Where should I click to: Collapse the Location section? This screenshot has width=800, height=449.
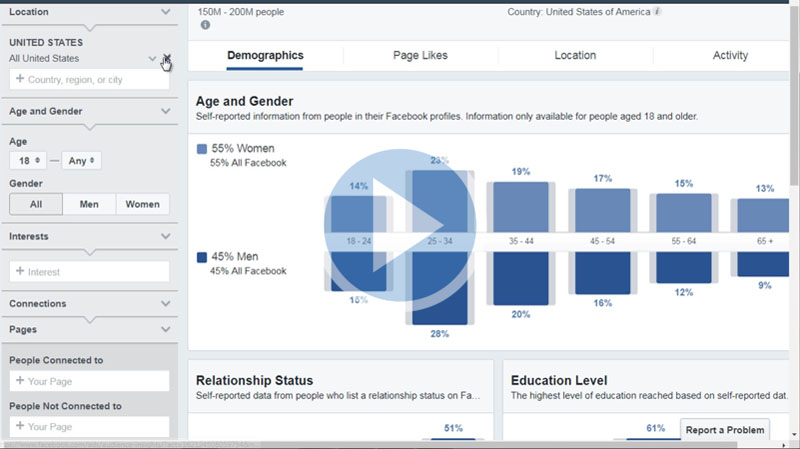165,12
